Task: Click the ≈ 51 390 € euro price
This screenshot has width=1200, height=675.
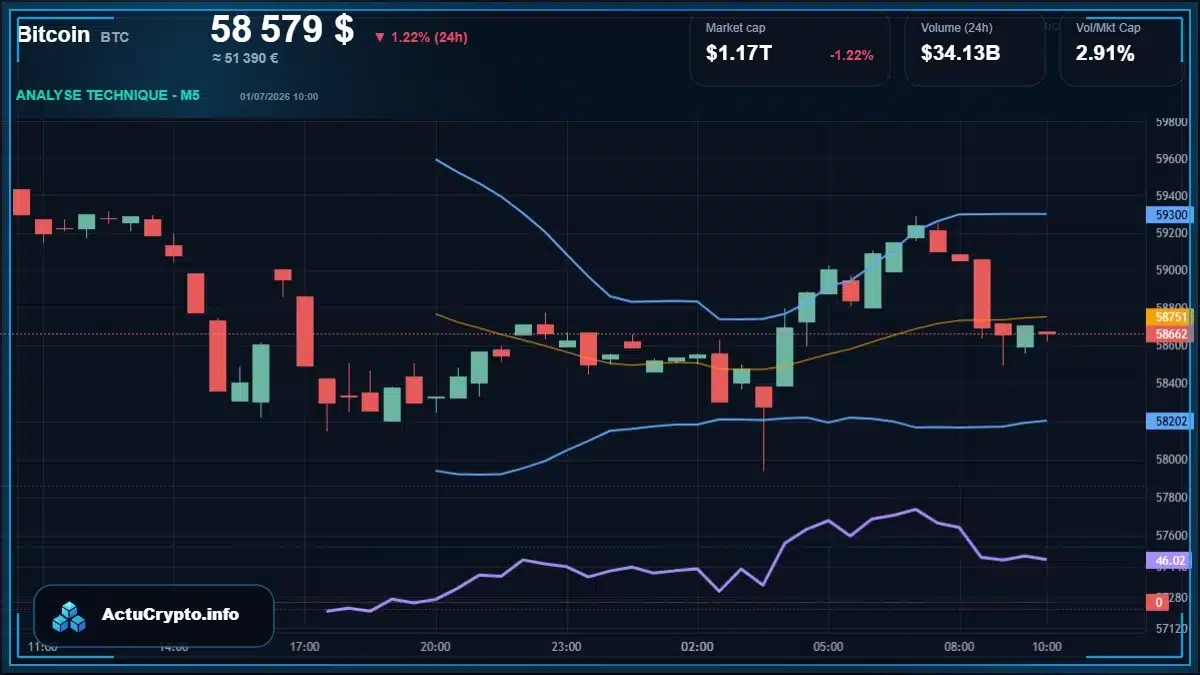Action: (x=245, y=58)
